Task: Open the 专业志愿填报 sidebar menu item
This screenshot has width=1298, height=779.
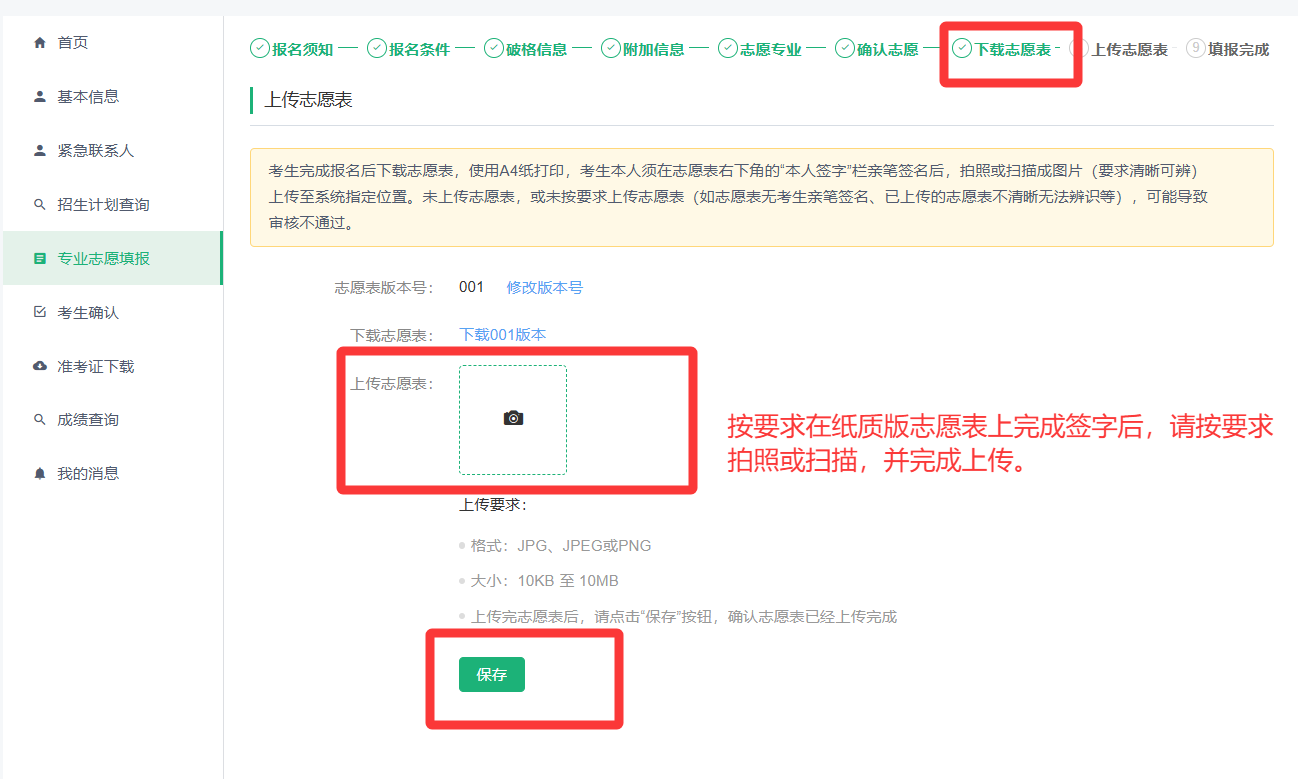Action: (103, 259)
